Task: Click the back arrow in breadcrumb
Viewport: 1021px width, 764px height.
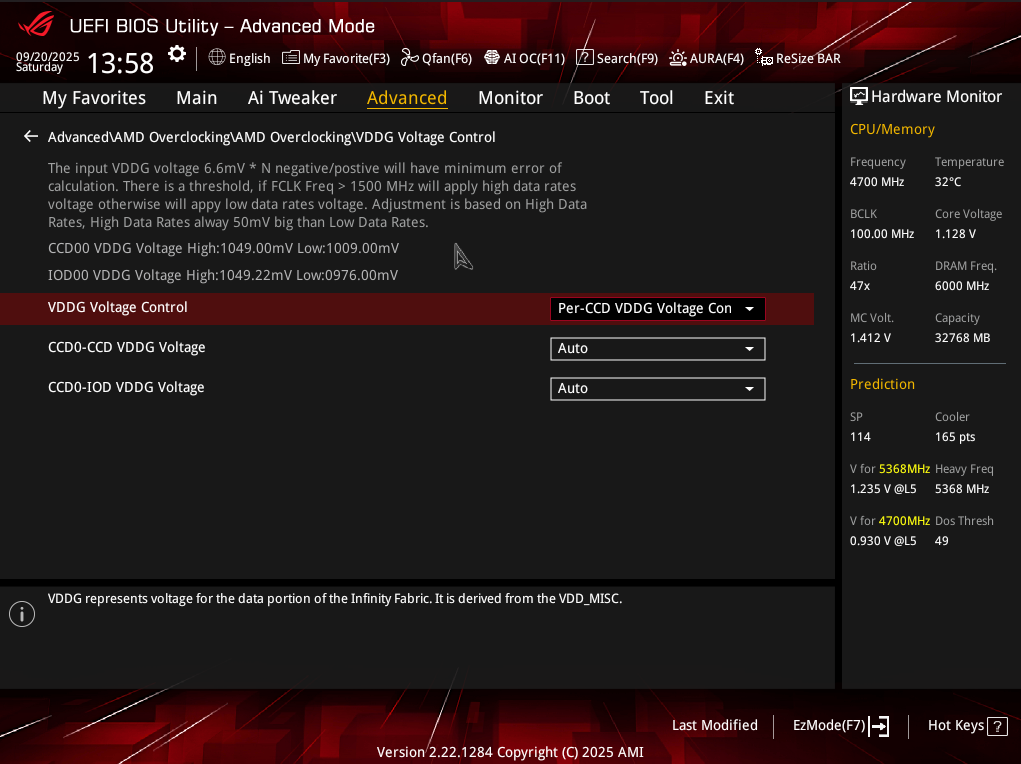Action: pos(31,137)
